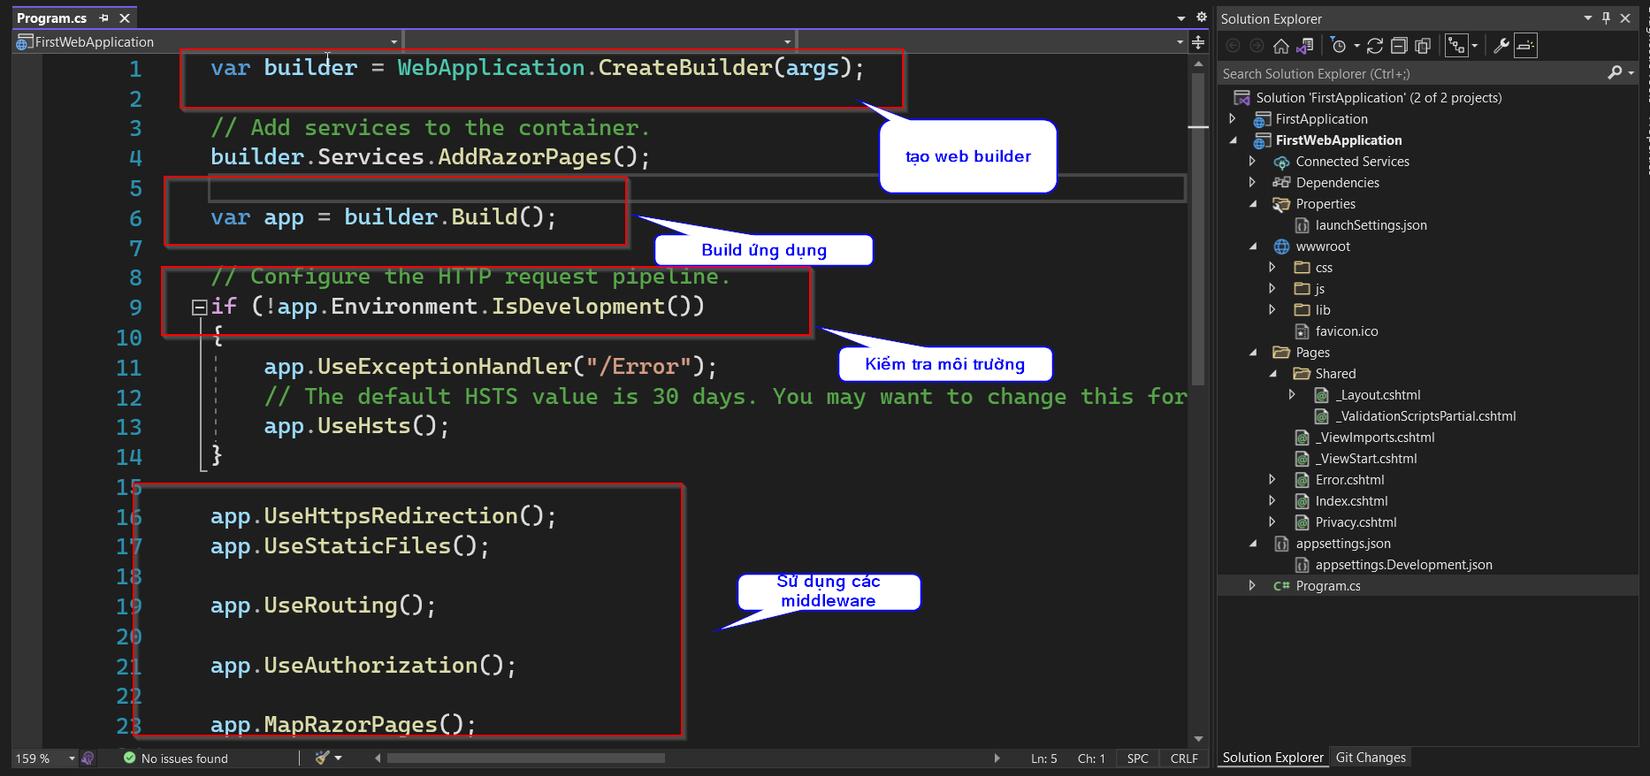The height and width of the screenshot is (776, 1650).
Task: Click vertical scrollbar down arrow in editor
Action: click(1198, 739)
